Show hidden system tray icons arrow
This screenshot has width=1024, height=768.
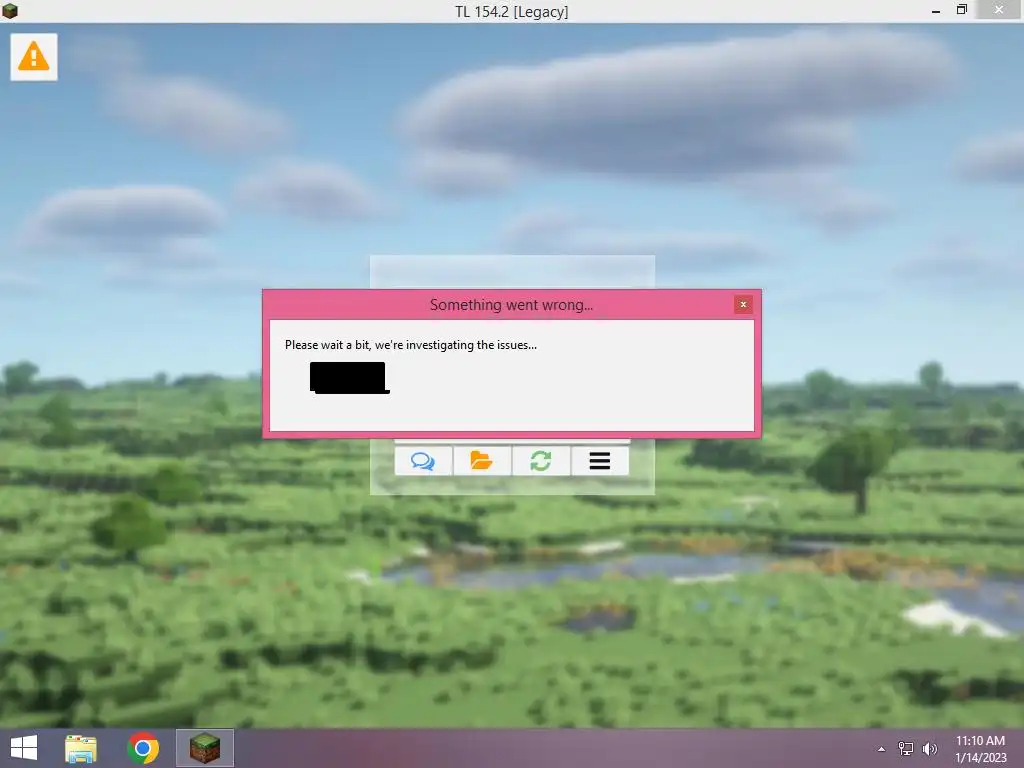pos(882,749)
